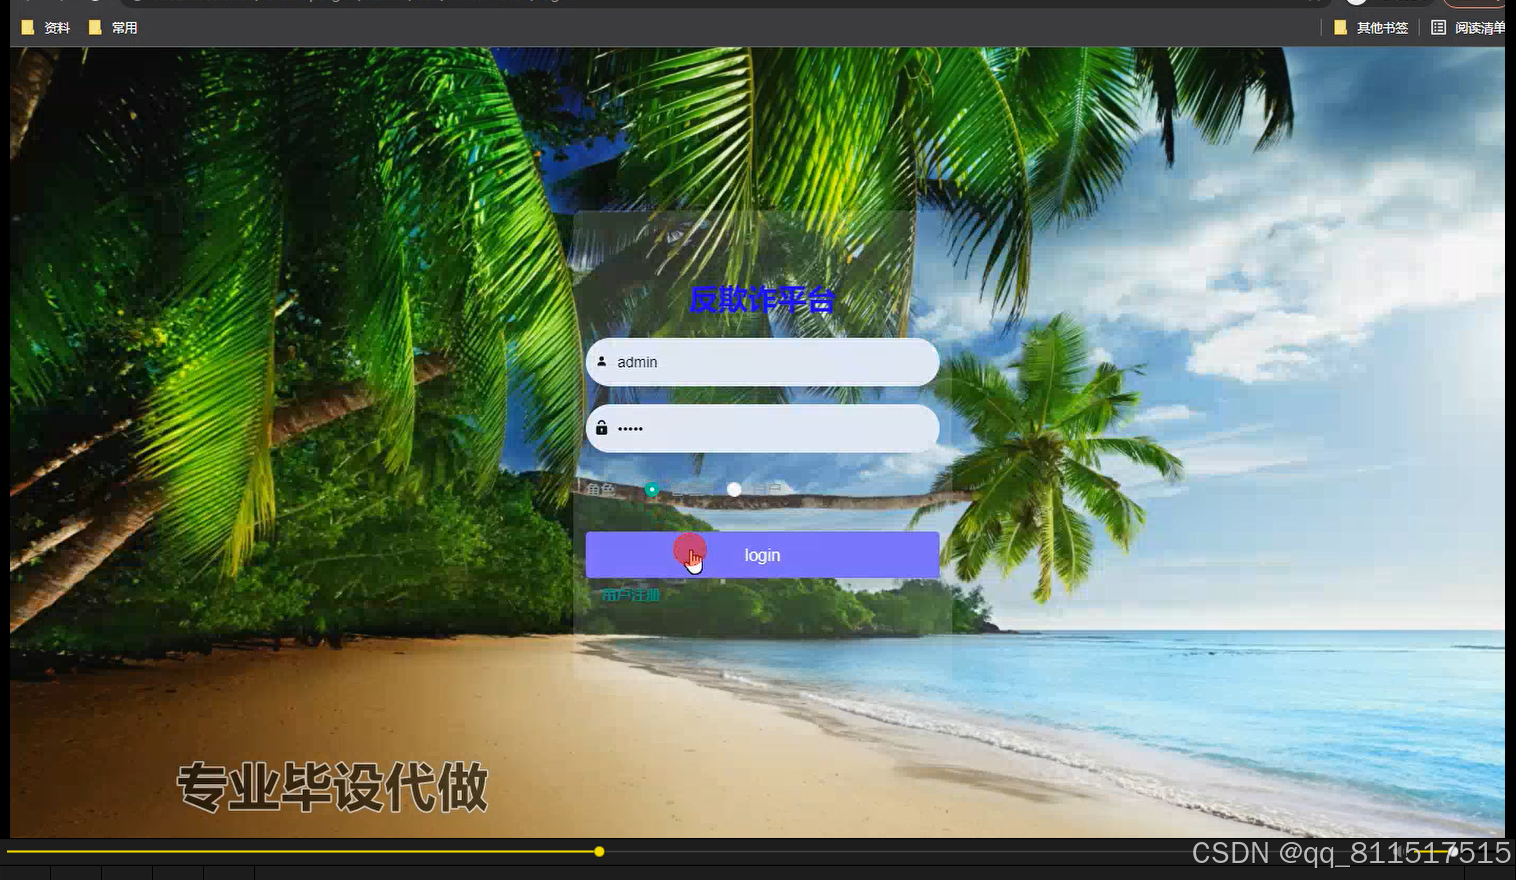Click the login button
This screenshot has height=880, width=1516.
762,555
